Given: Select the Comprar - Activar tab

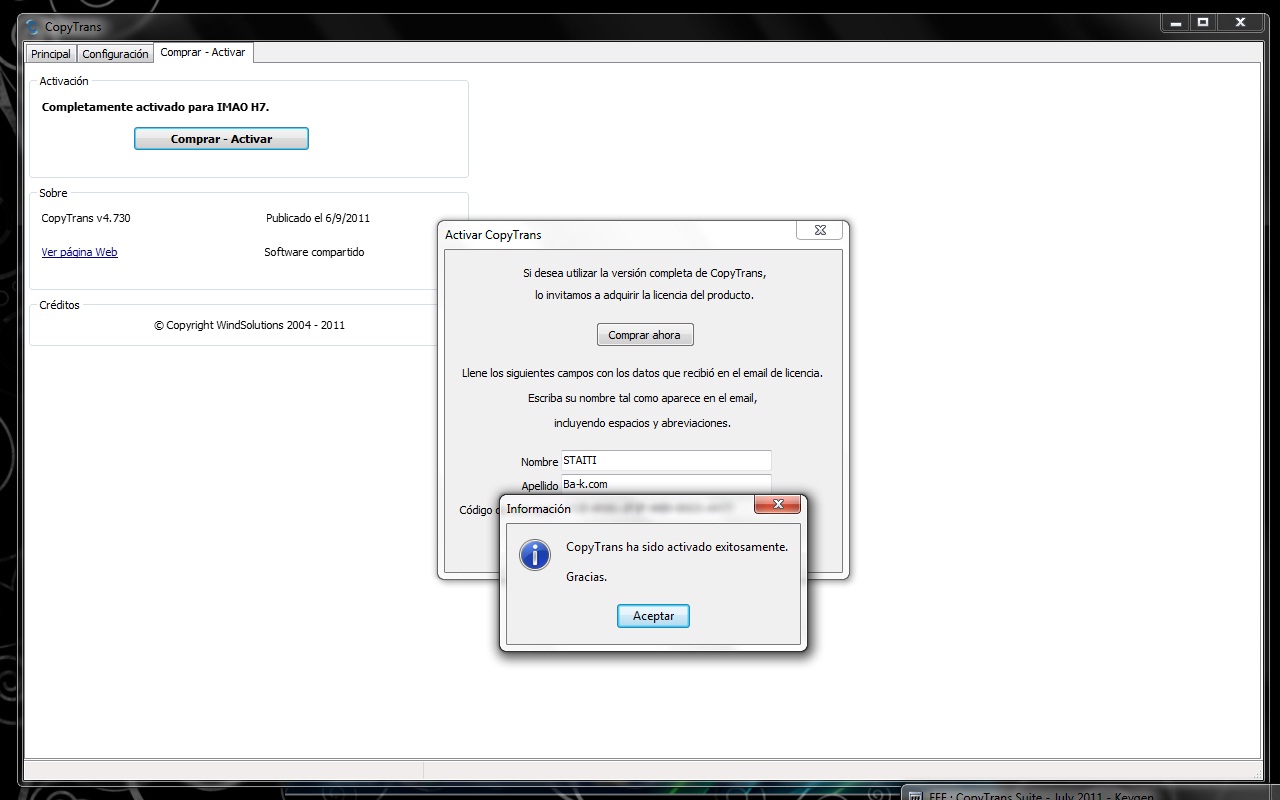Looking at the screenshot, I should coord(203,52).
